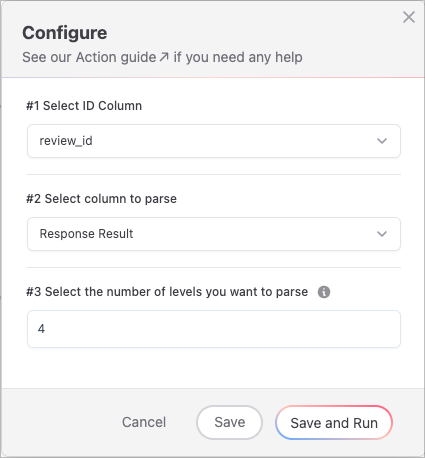Click the "if you need any help" text

click(238, 57)
